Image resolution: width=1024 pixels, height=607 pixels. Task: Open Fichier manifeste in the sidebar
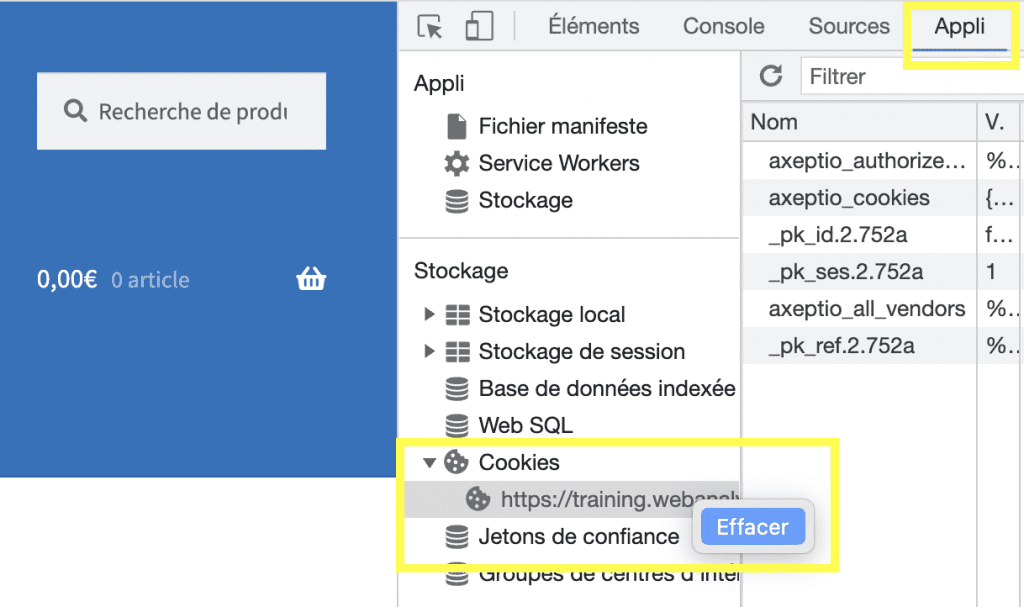[x=562, y=126]
